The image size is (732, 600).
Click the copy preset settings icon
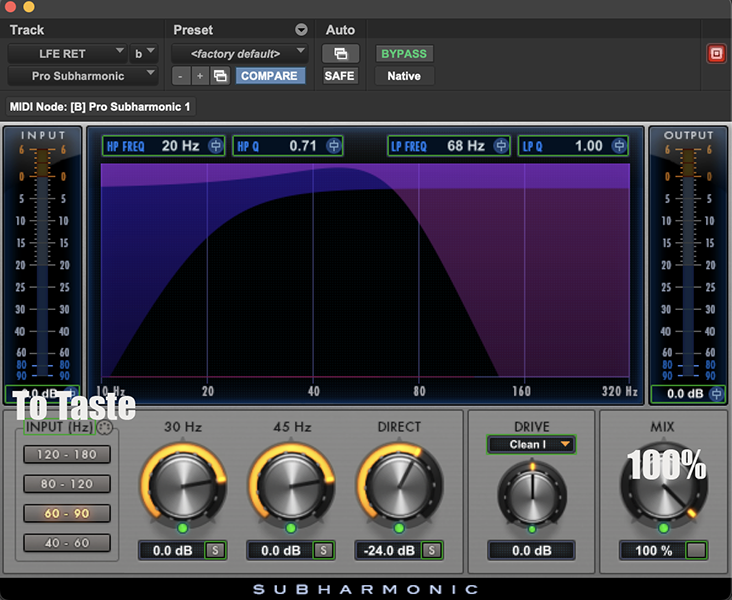[x=220, y=76]
